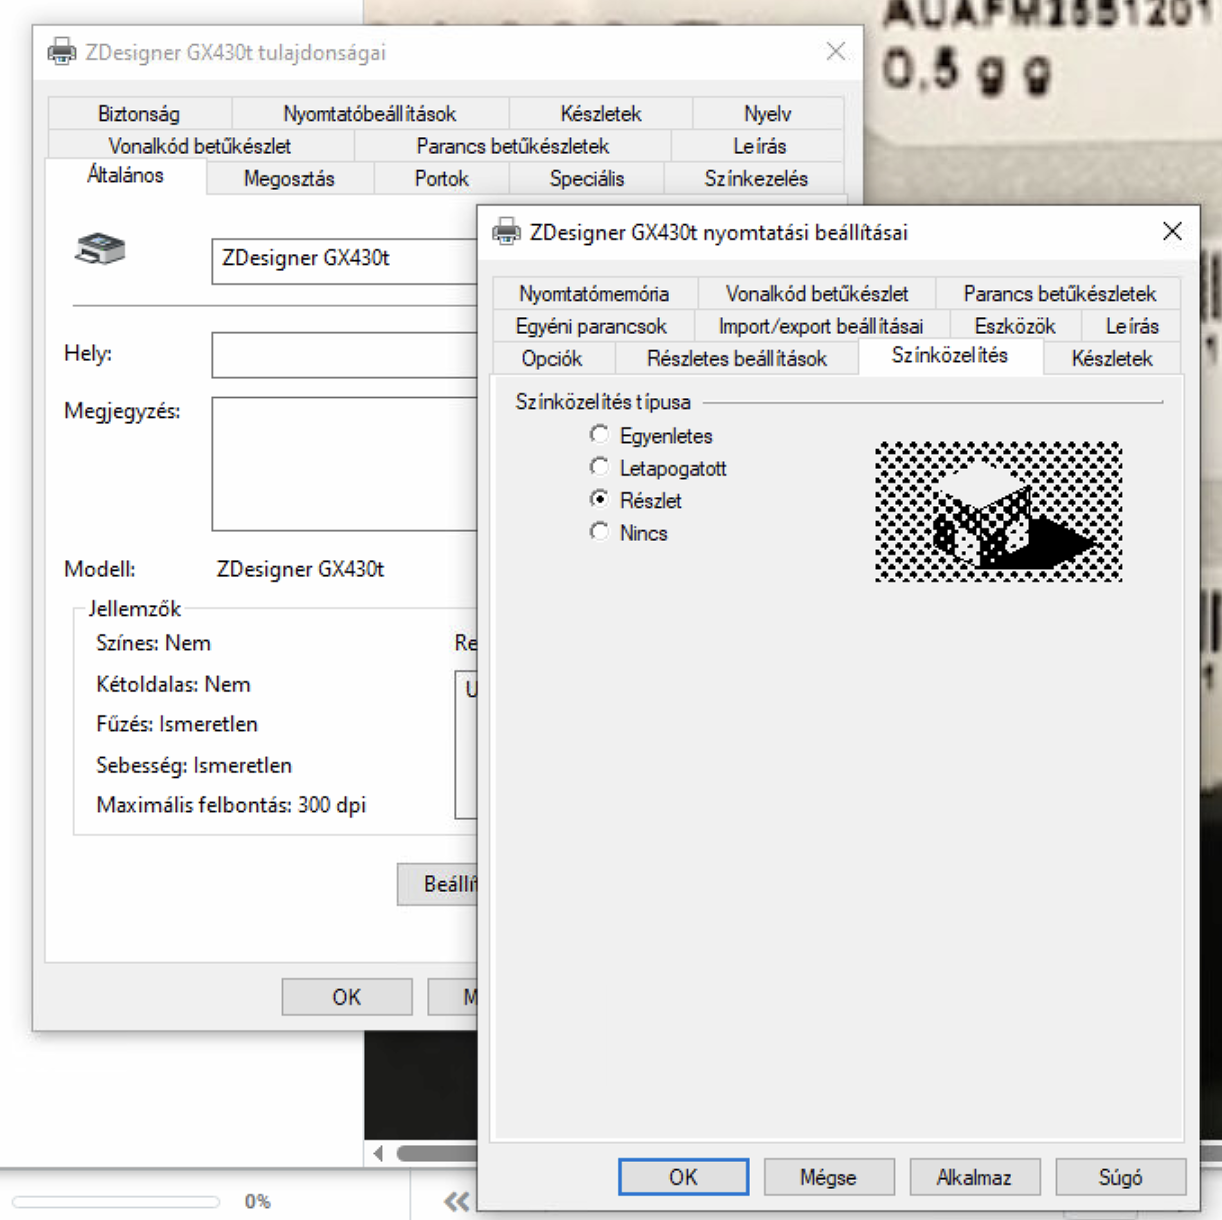
Task: Click the Hely text field
Action: pos(344,355)
